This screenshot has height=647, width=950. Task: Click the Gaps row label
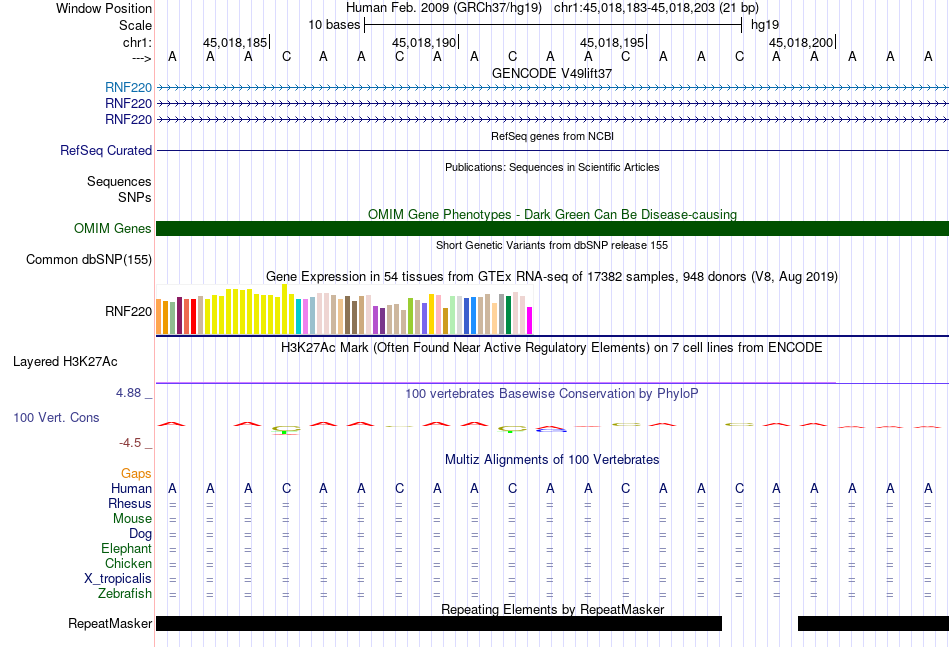coord(136,473)
